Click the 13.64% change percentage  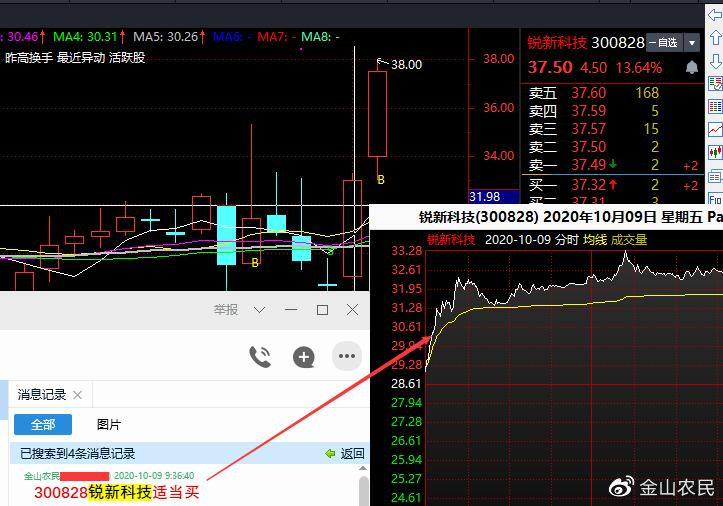639,68
